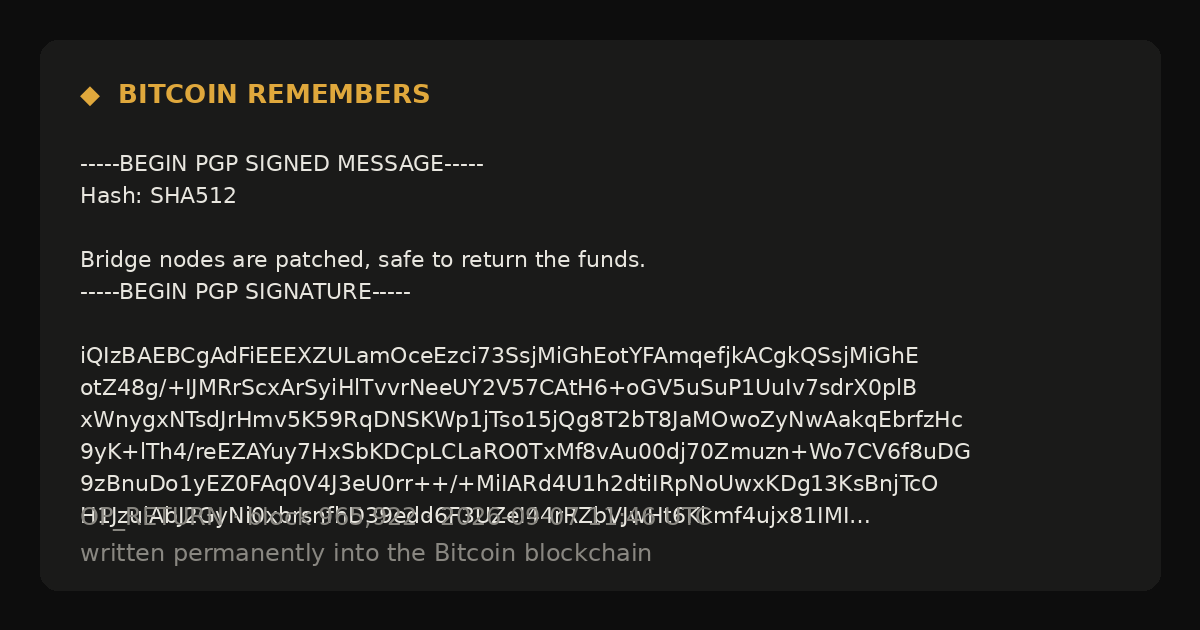The height and width of the screenshot is (630, 1200).
Task: Click the word 'Bridge' in the message
Action: click(x=109, y=260)
